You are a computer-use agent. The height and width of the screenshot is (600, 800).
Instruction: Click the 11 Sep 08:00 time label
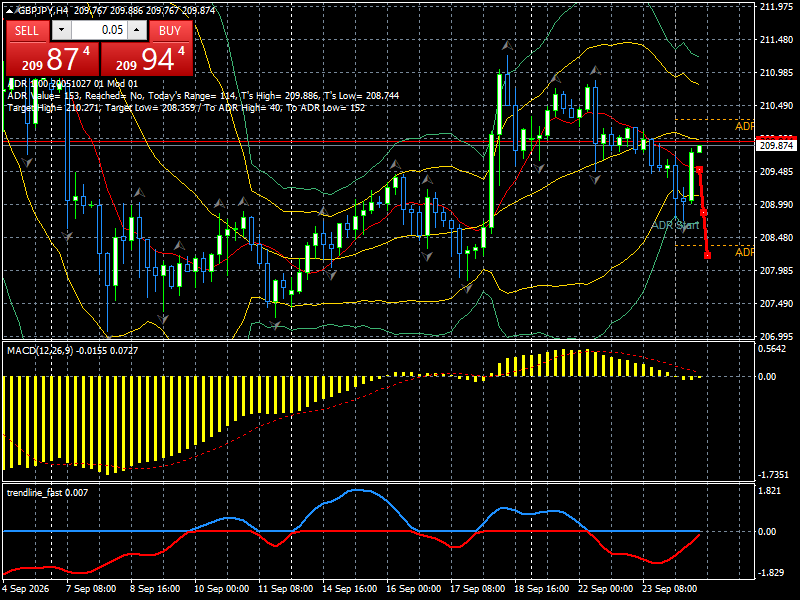[x=286, y=589]
